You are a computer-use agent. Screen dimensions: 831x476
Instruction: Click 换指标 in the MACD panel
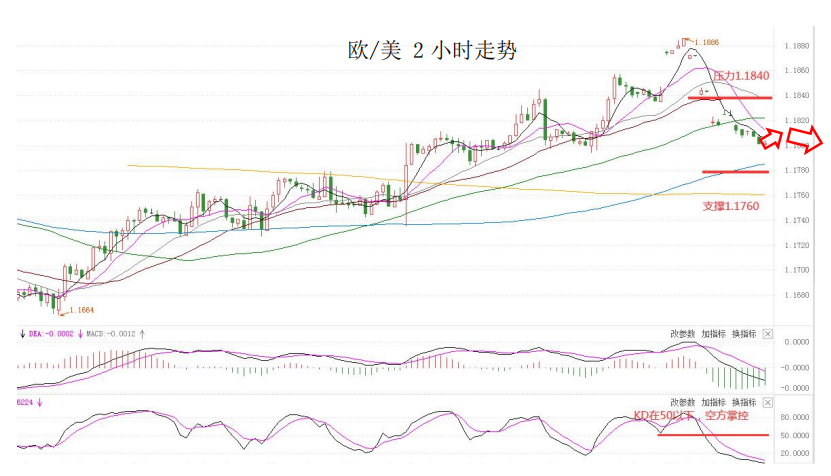[x=744, y=334]
